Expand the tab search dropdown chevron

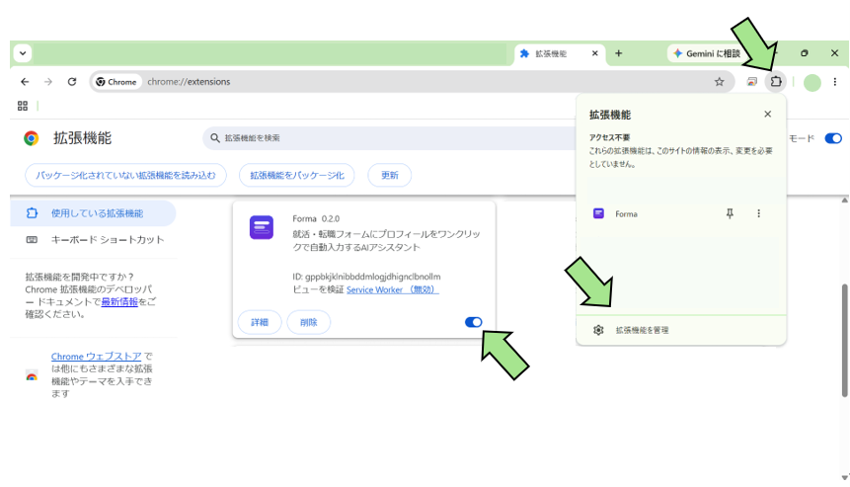23,53
